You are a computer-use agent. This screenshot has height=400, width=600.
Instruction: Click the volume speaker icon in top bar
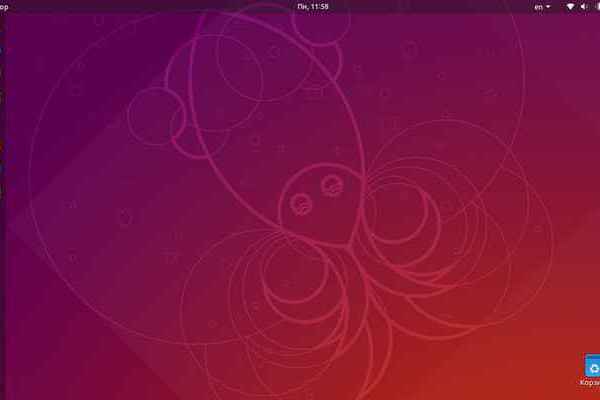tap(584, 7)
